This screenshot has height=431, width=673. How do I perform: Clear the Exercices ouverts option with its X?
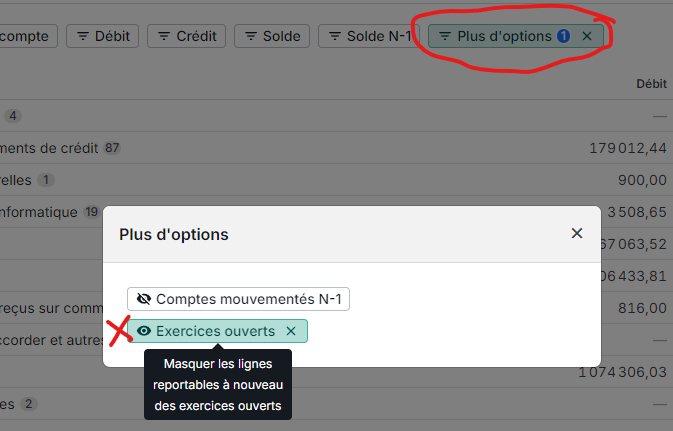pos(291,331)
